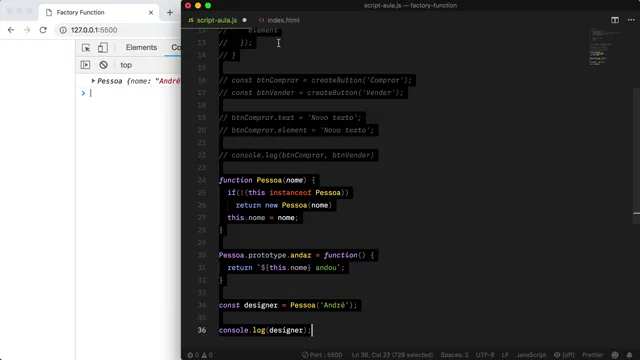This screenshot has width=640, height=360.
Task: Close the VS Code window with red button
Action: click(x=188, y=5)
